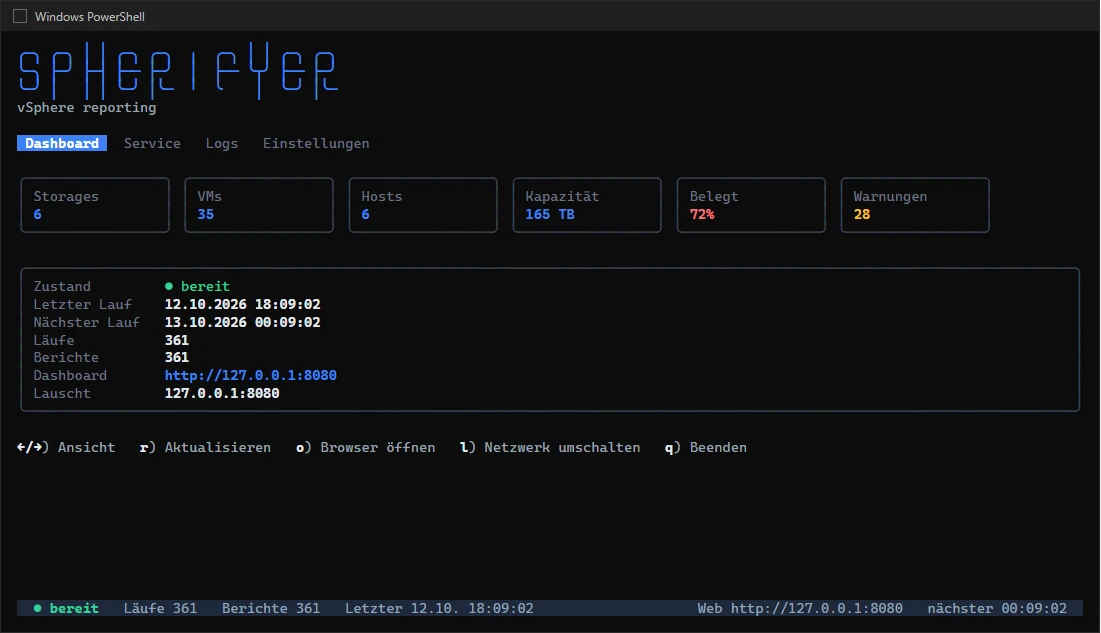The image size is (1101, 633).
Task: Click the Hosts card
Action: coord(423,205)
